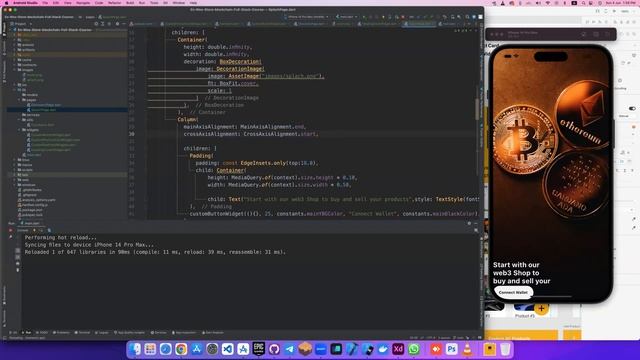Open the Project view dropdown
The width and height of the screenshot is (640, 360).
(x=22, y=24)
